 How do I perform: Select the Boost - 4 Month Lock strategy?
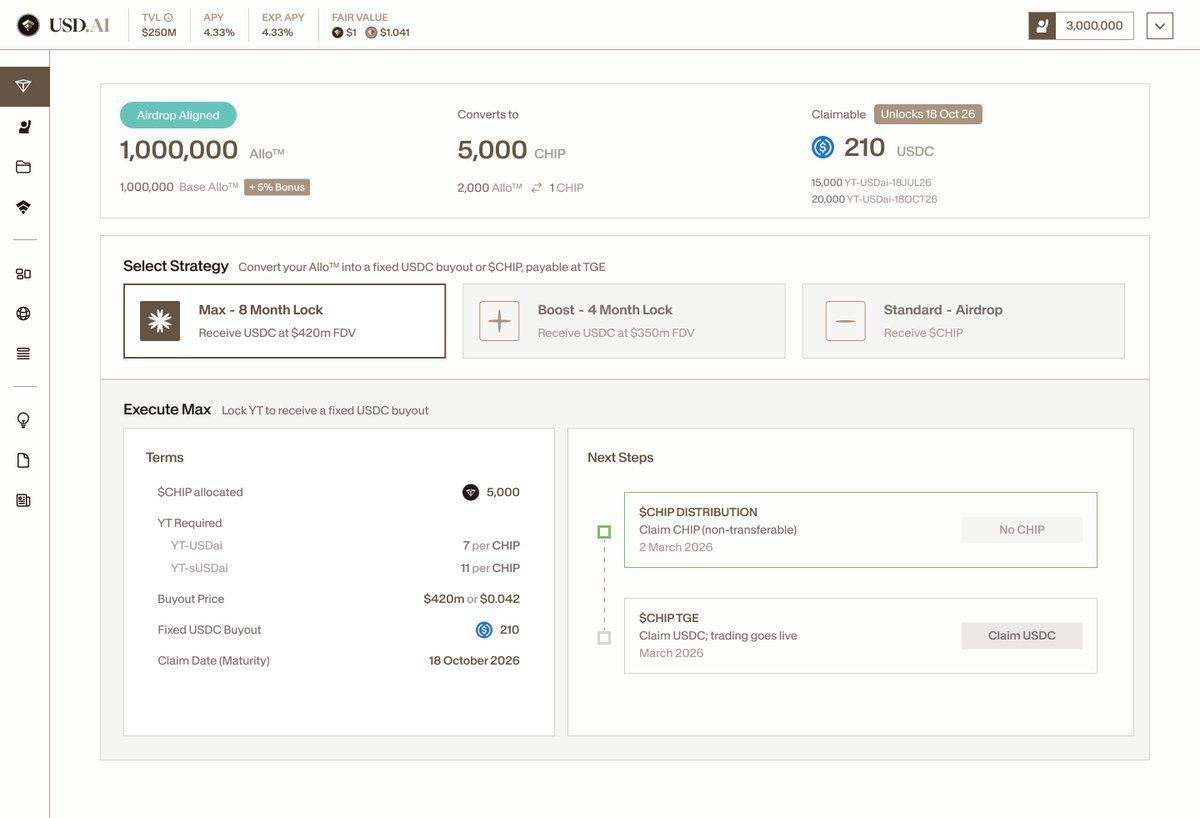[623, 321]
